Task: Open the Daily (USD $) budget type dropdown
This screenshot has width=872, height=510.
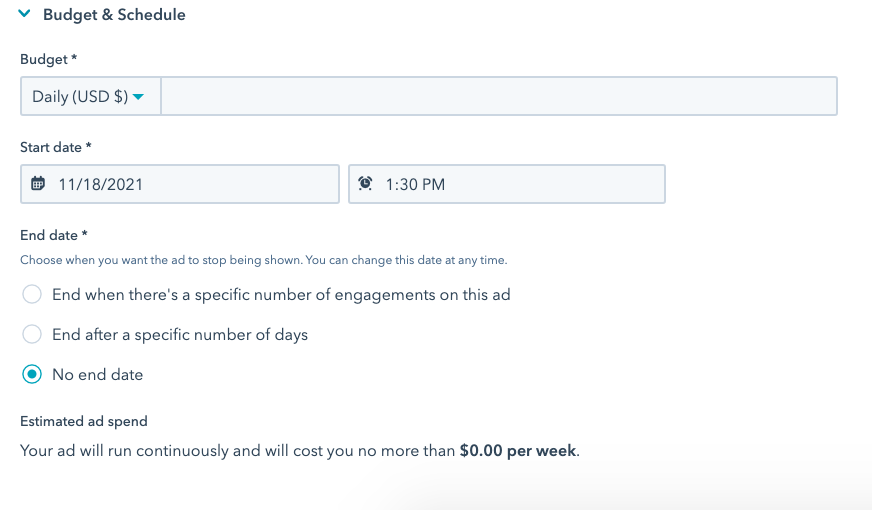Action: point(89,97)
